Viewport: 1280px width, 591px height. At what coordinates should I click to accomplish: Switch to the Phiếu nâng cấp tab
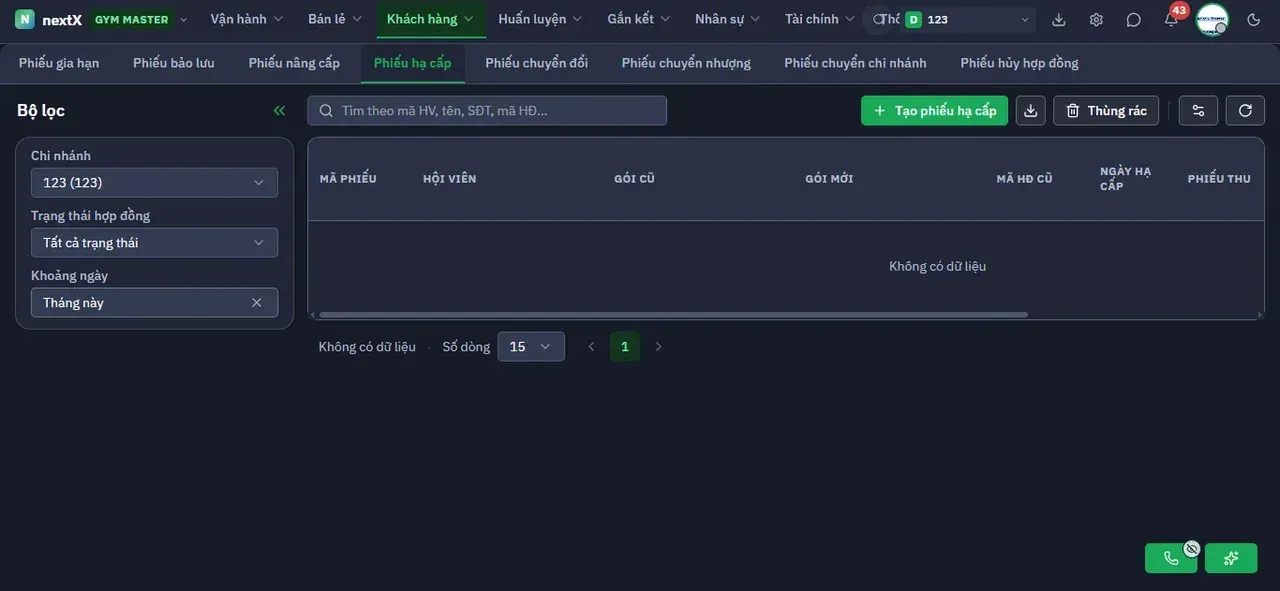coord(294,63)
